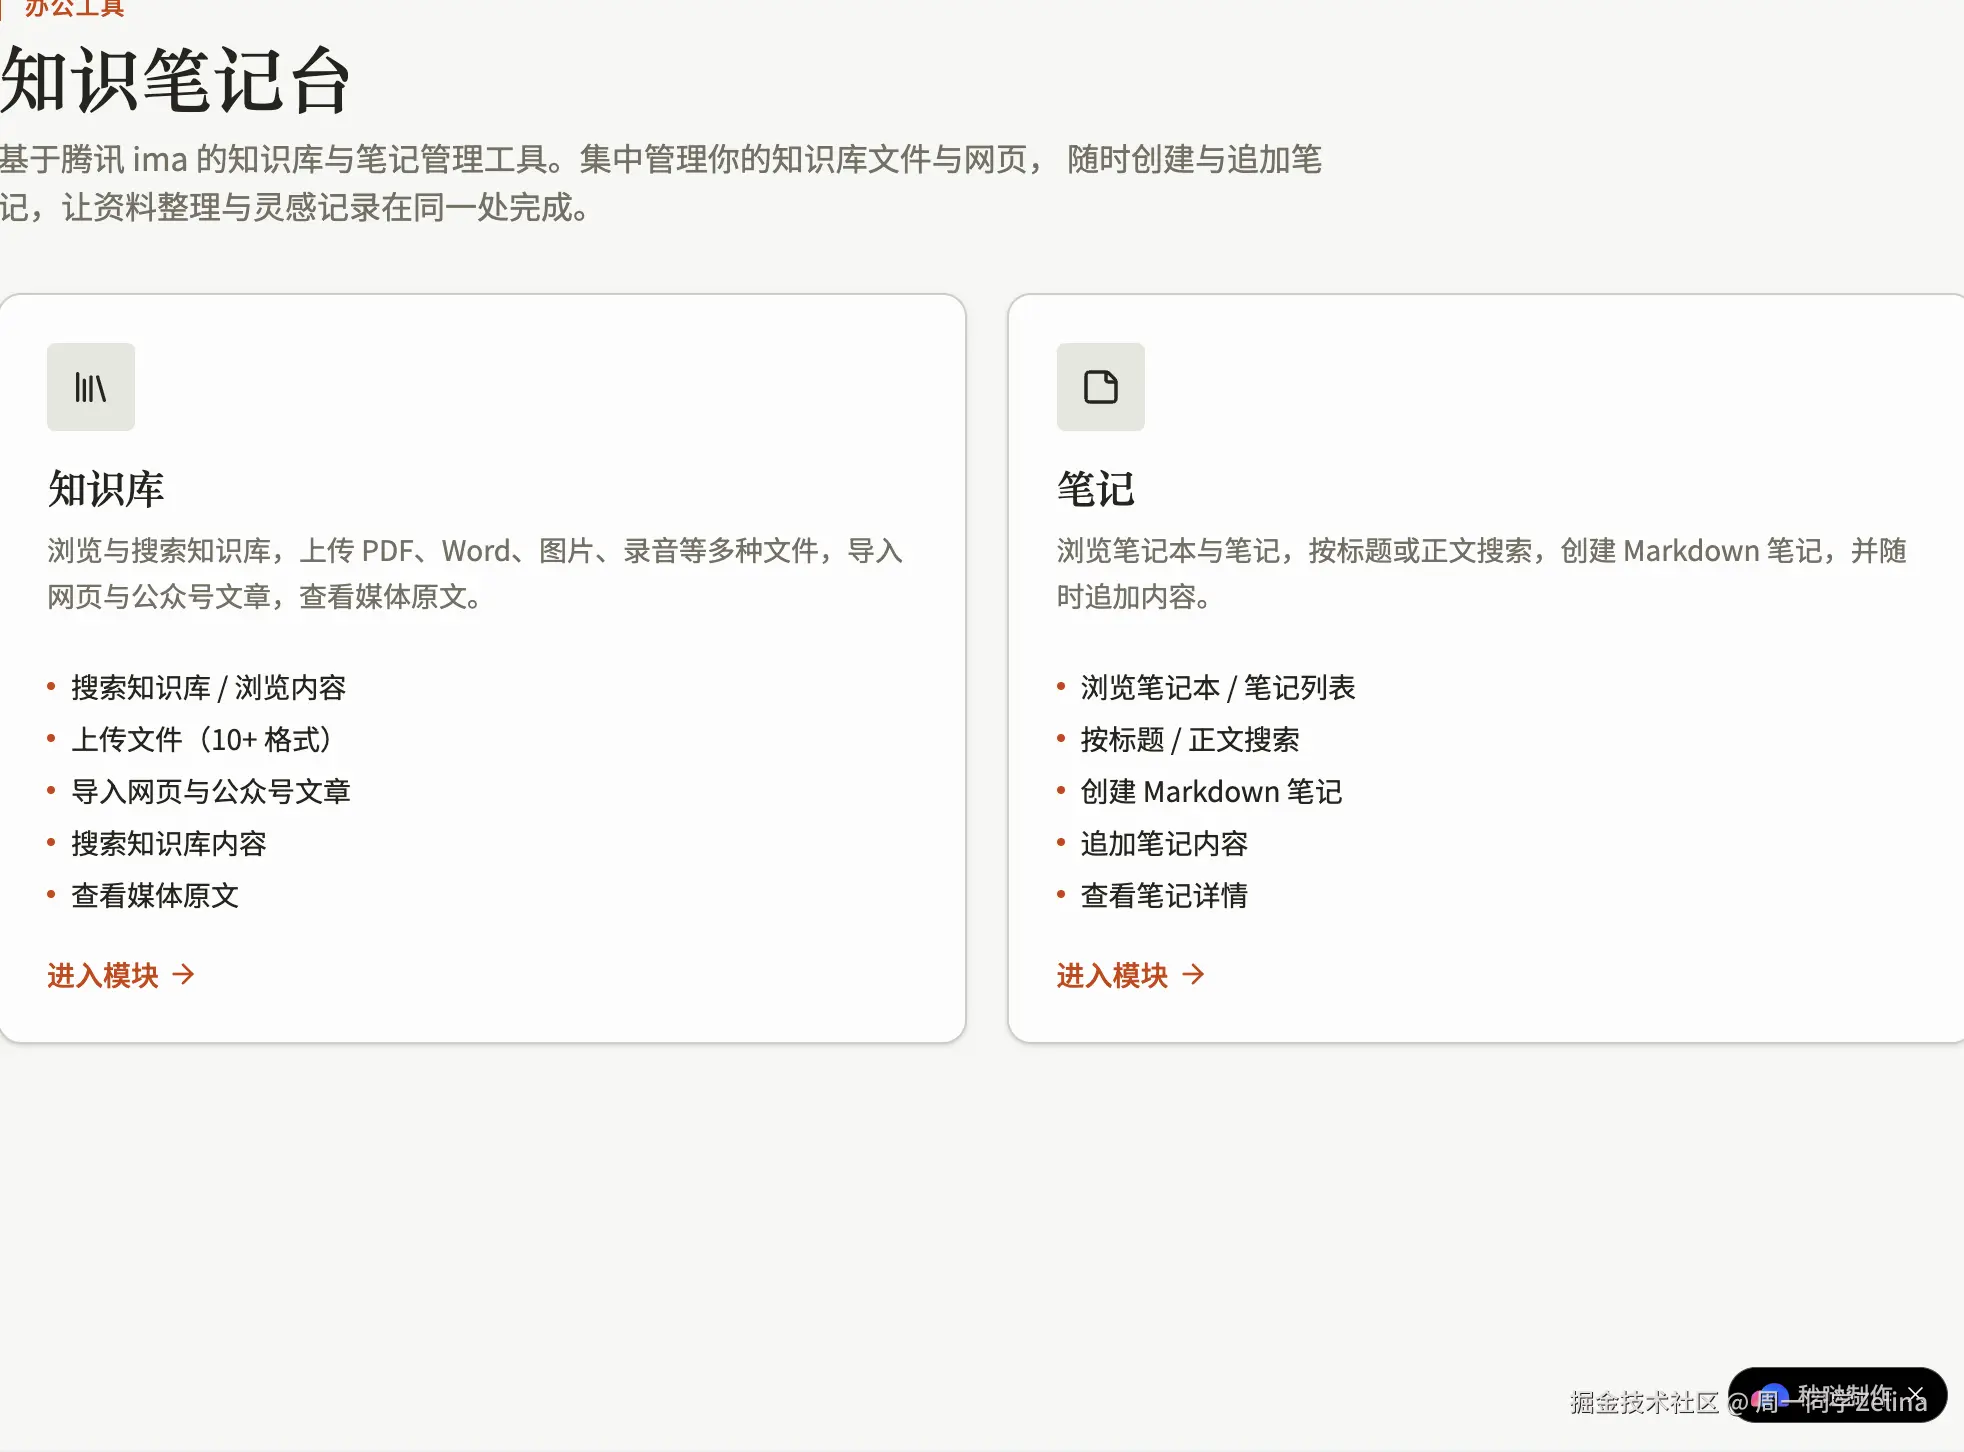This screenshot has width=1964, height=1452.
Task: Select the 笔记 card heading
Action: (1096, 489)
